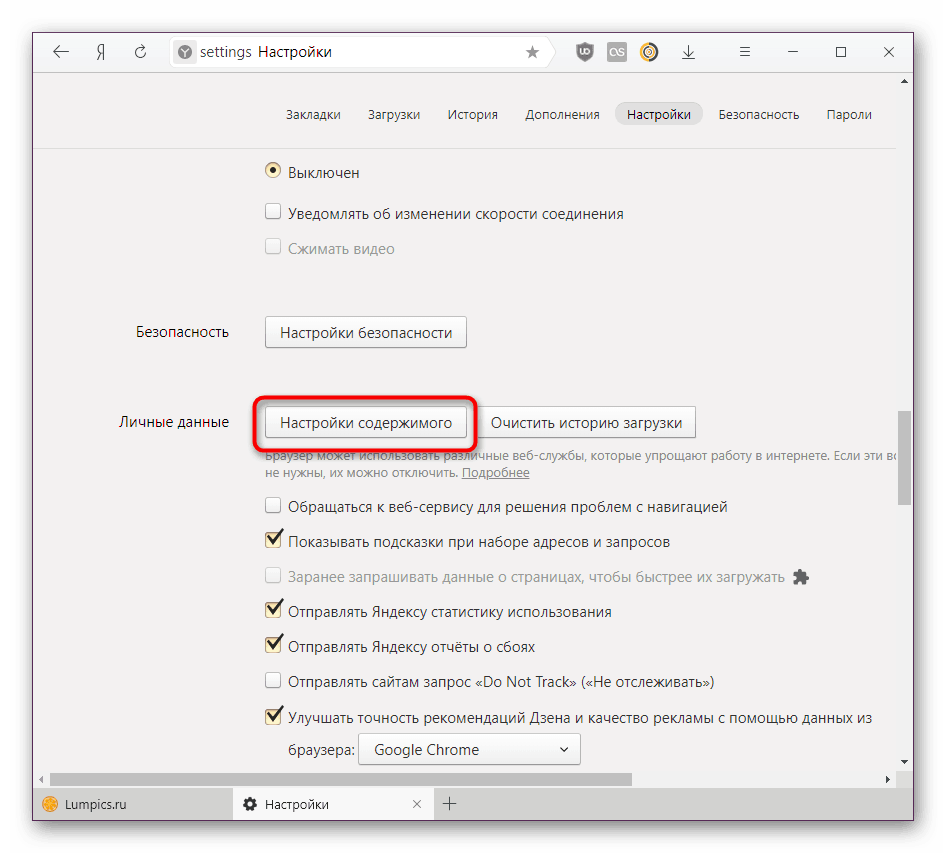Uncheck send Yandex usage statistics
Screen dimensions: 946x853
click(x=273, y=609)
